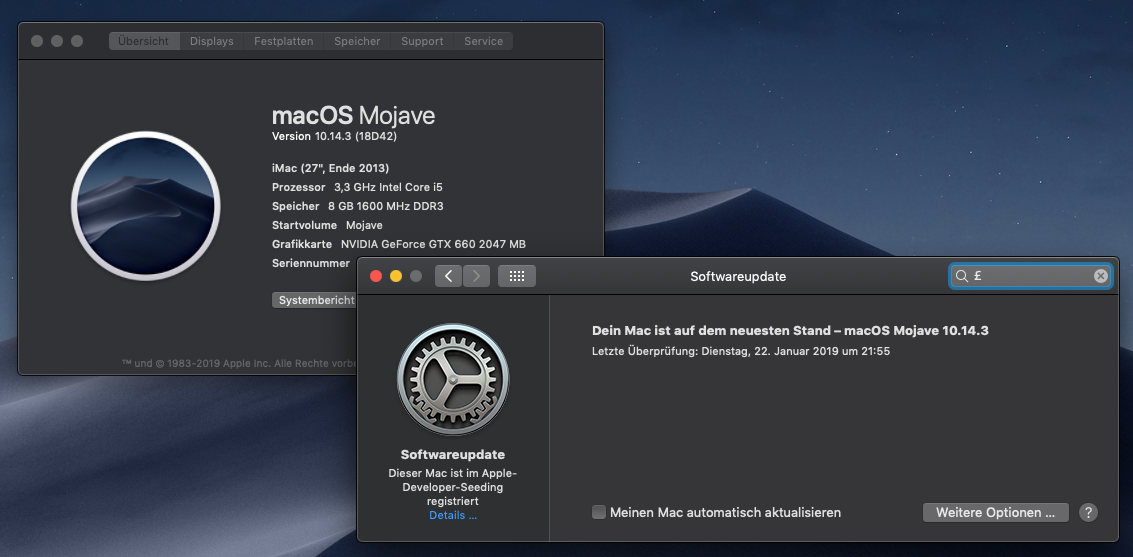Click the Apple copyright footer text

[239, 363]
